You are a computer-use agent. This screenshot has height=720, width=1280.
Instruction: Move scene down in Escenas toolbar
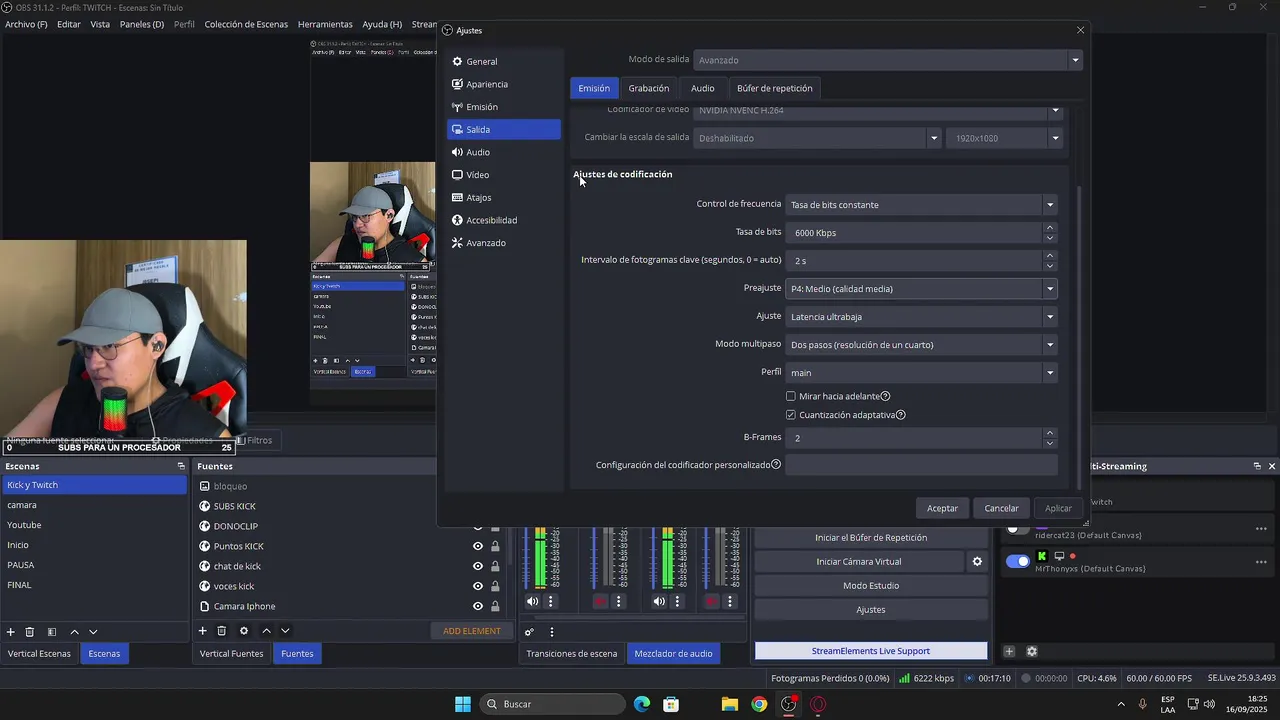(x=93, y=632)
